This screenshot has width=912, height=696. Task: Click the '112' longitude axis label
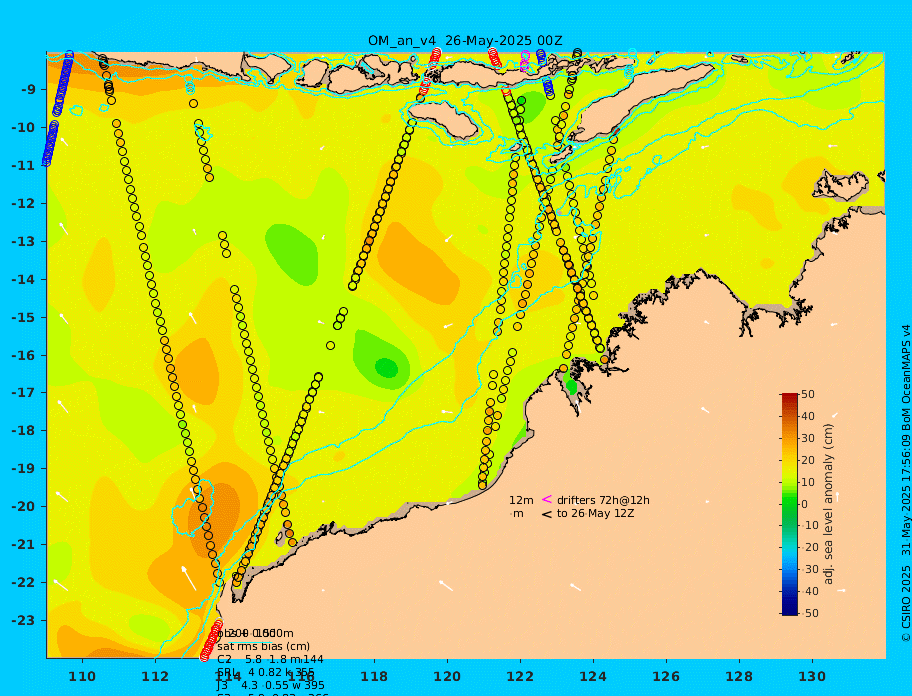click(x=155, y=676)
